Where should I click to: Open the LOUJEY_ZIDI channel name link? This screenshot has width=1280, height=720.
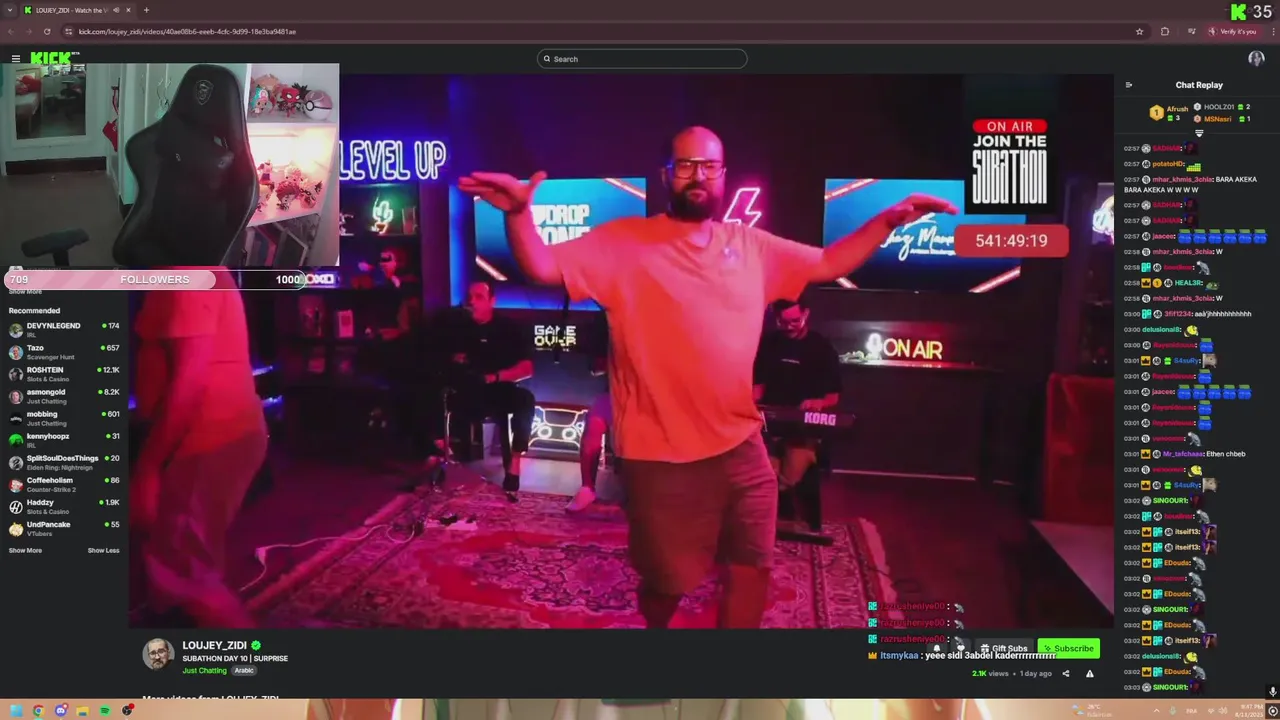214,646
